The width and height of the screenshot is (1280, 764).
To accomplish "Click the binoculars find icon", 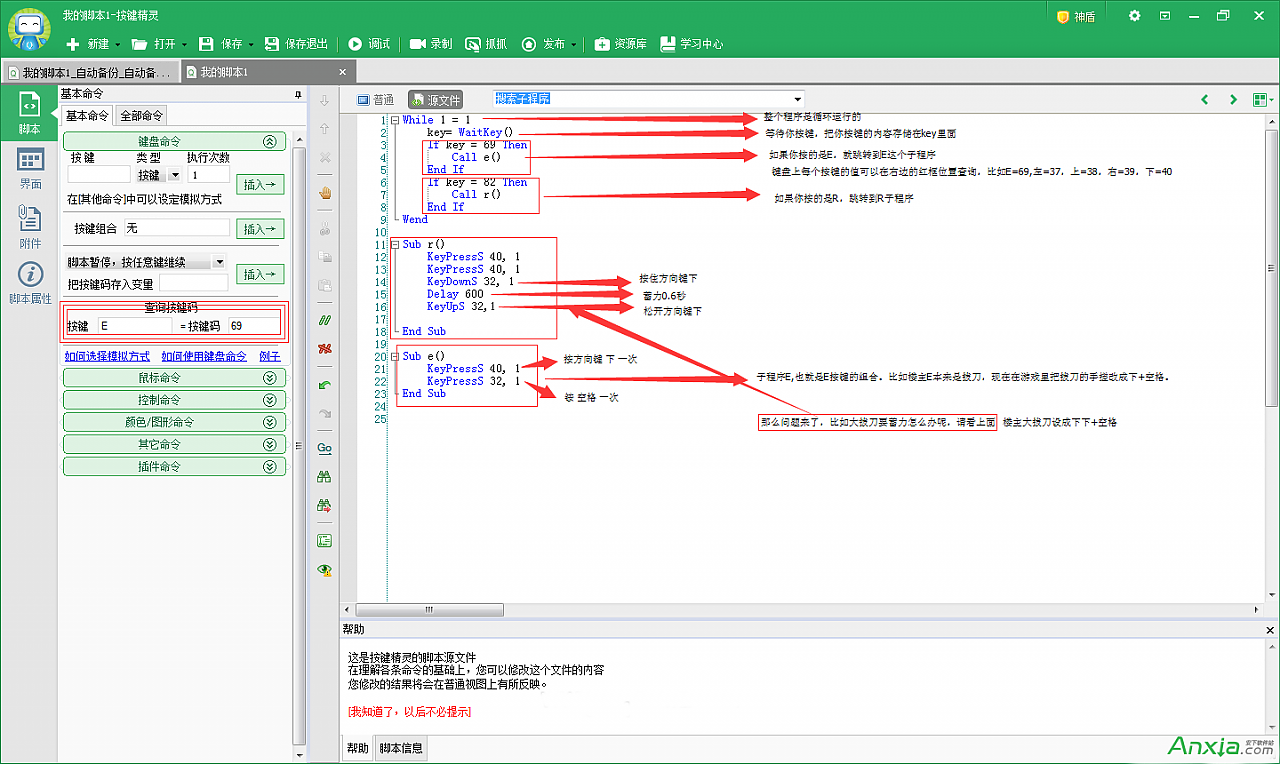I will click(324, 477).
